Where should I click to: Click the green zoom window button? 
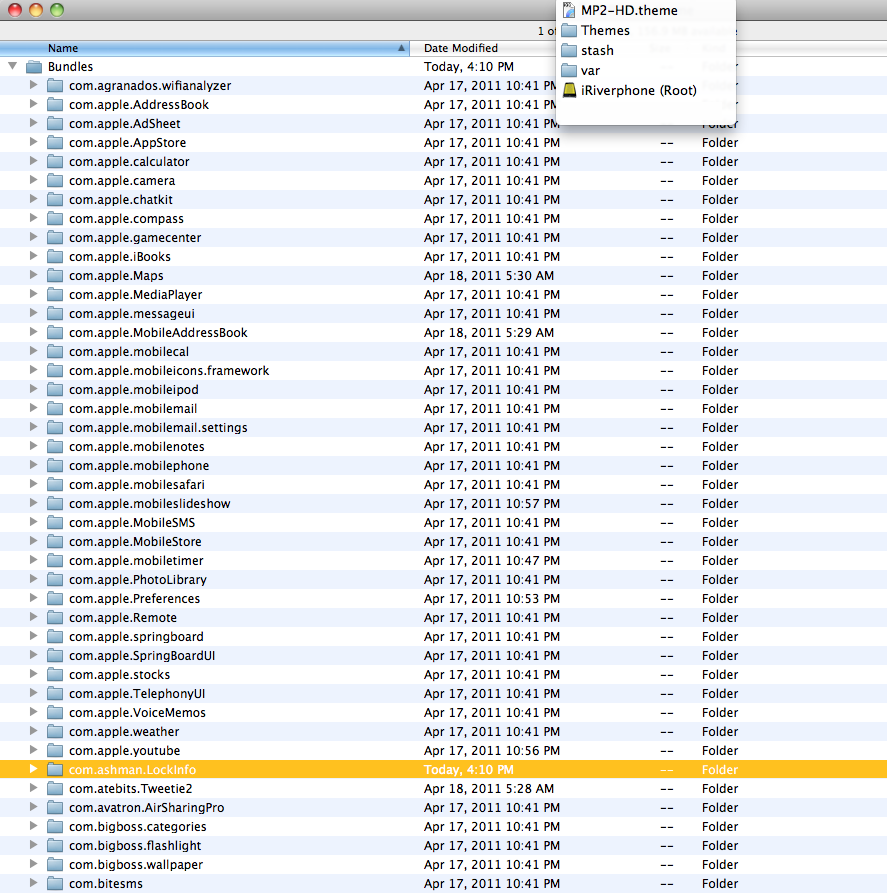tap(57, 10)
